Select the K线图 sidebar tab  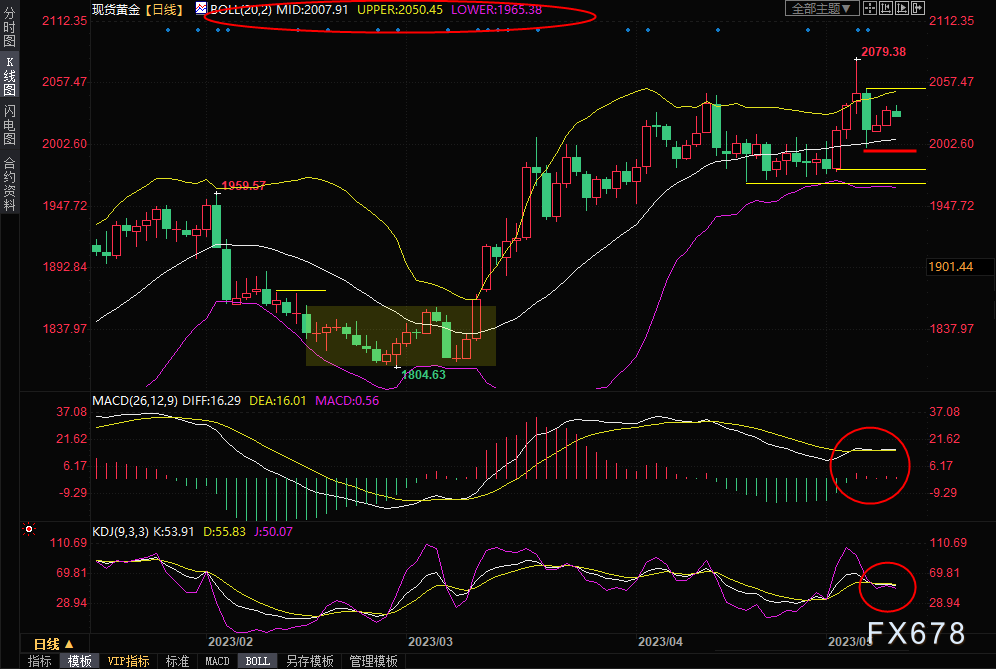(x=9, y=80)
